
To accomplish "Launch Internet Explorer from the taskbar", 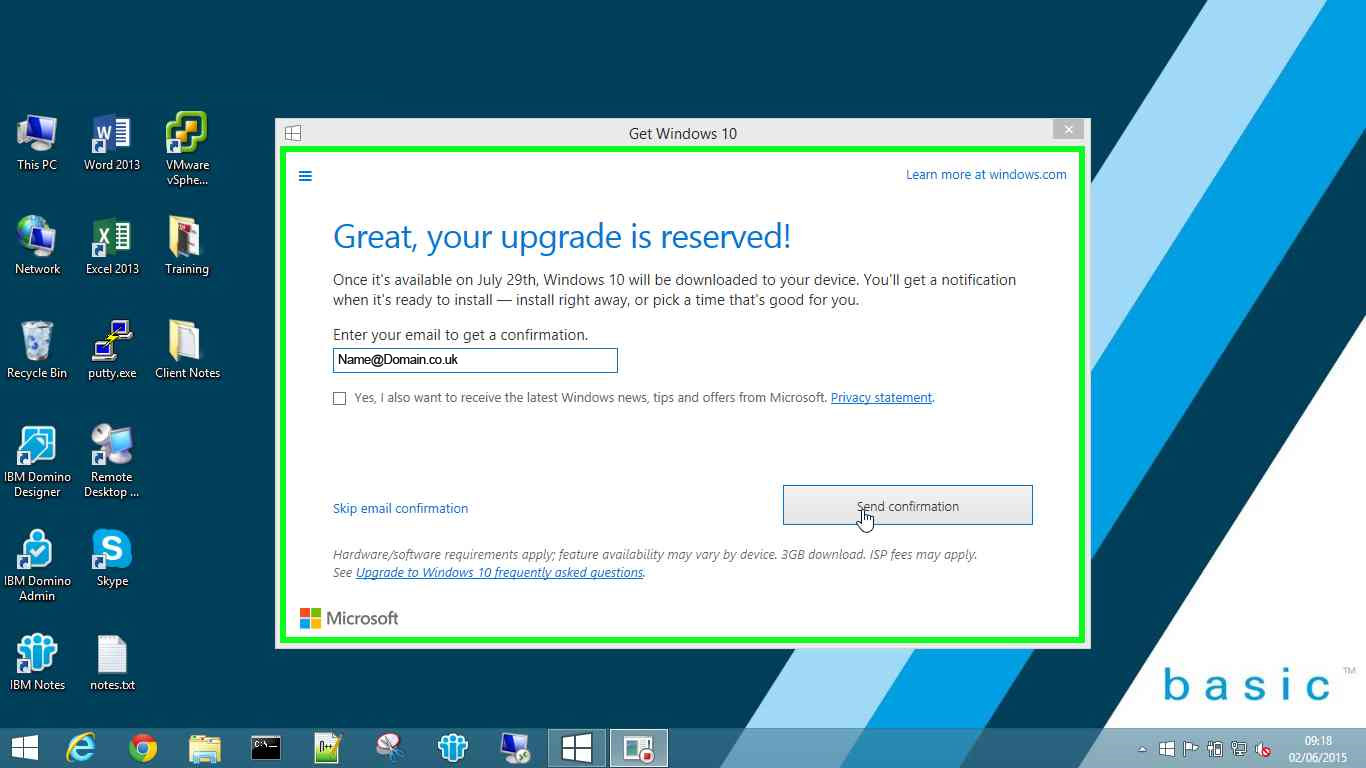I will click(81, 748).
